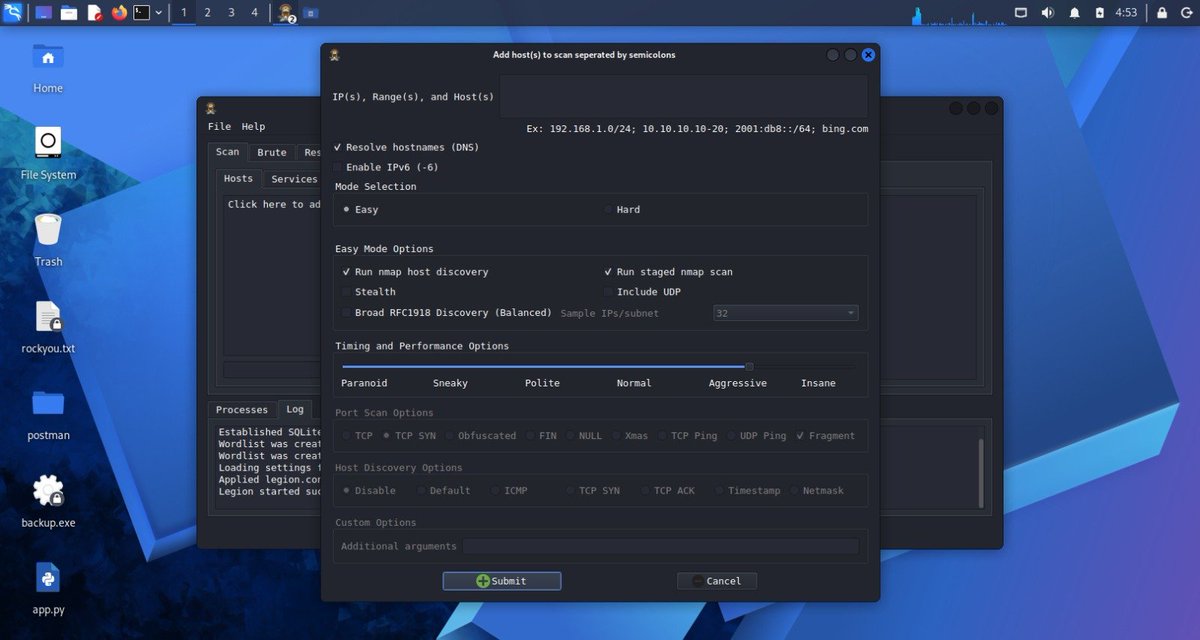Click the Legion icon in the dialog title bar
The width and height of the screenshot is (1200, 640).
tap(335, 55)
